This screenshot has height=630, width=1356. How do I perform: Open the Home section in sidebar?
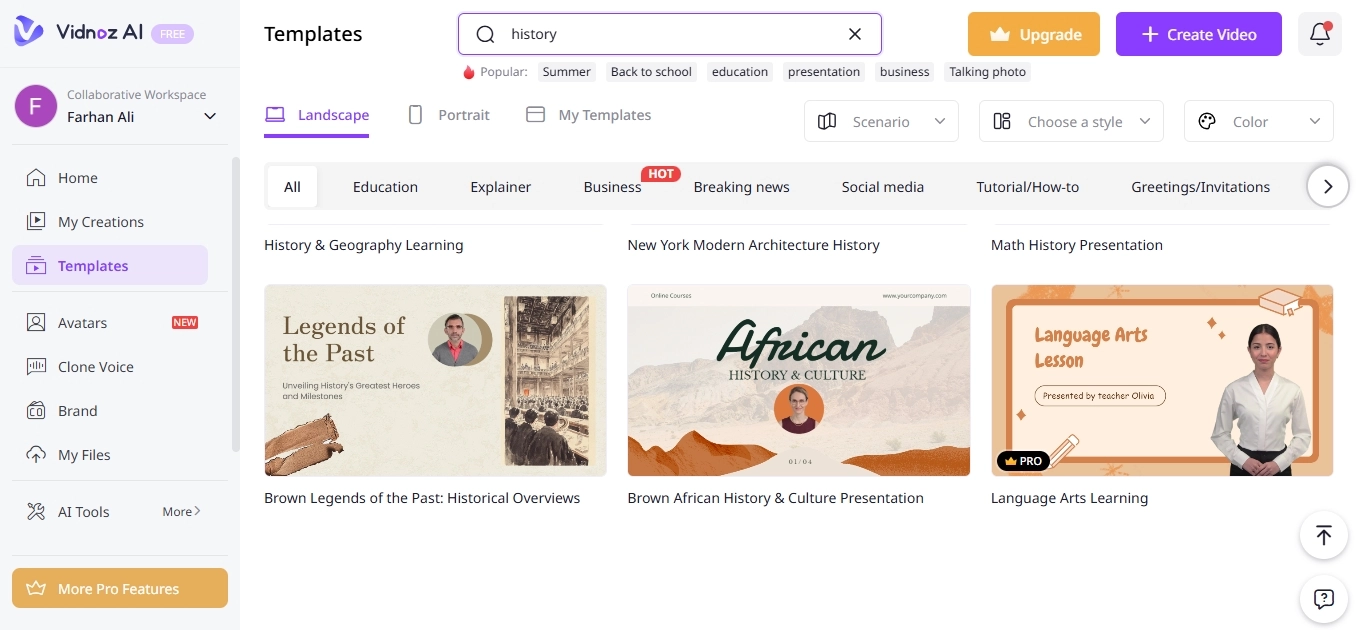(75, 177)
